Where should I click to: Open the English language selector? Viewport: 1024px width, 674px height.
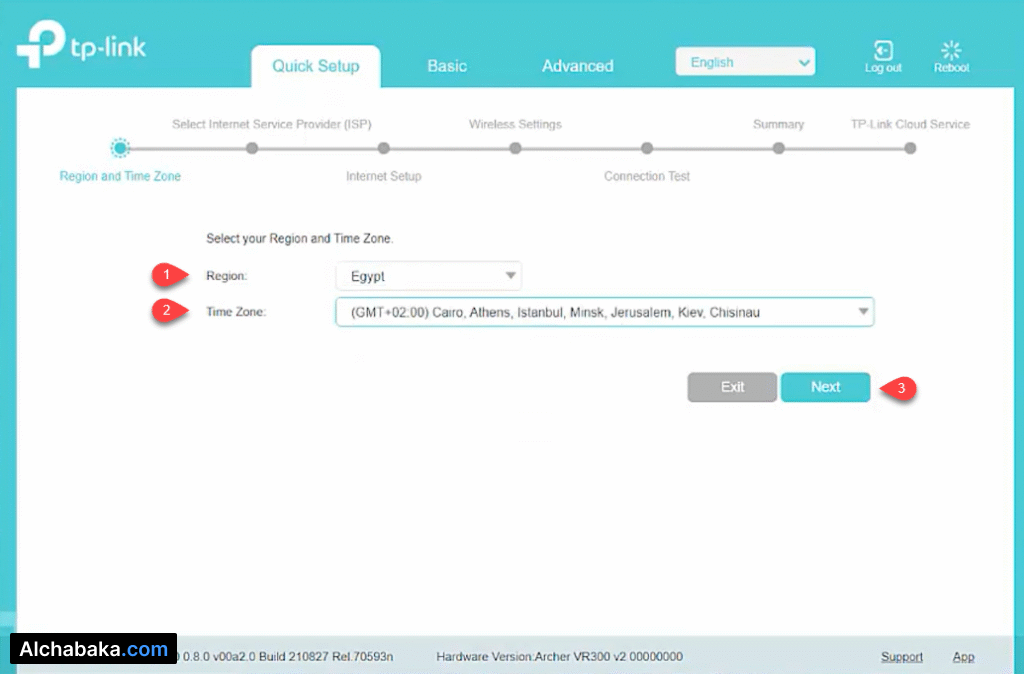click(745, 62)
